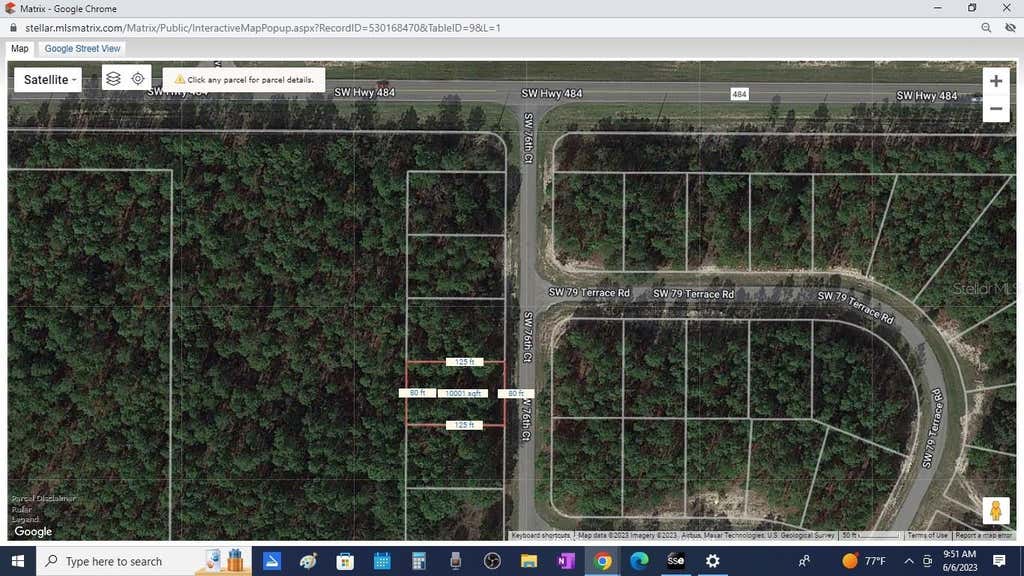This screenshot has width=1024, height=576.
Task: Zoom out with the minus button
Action: (996, 108)
